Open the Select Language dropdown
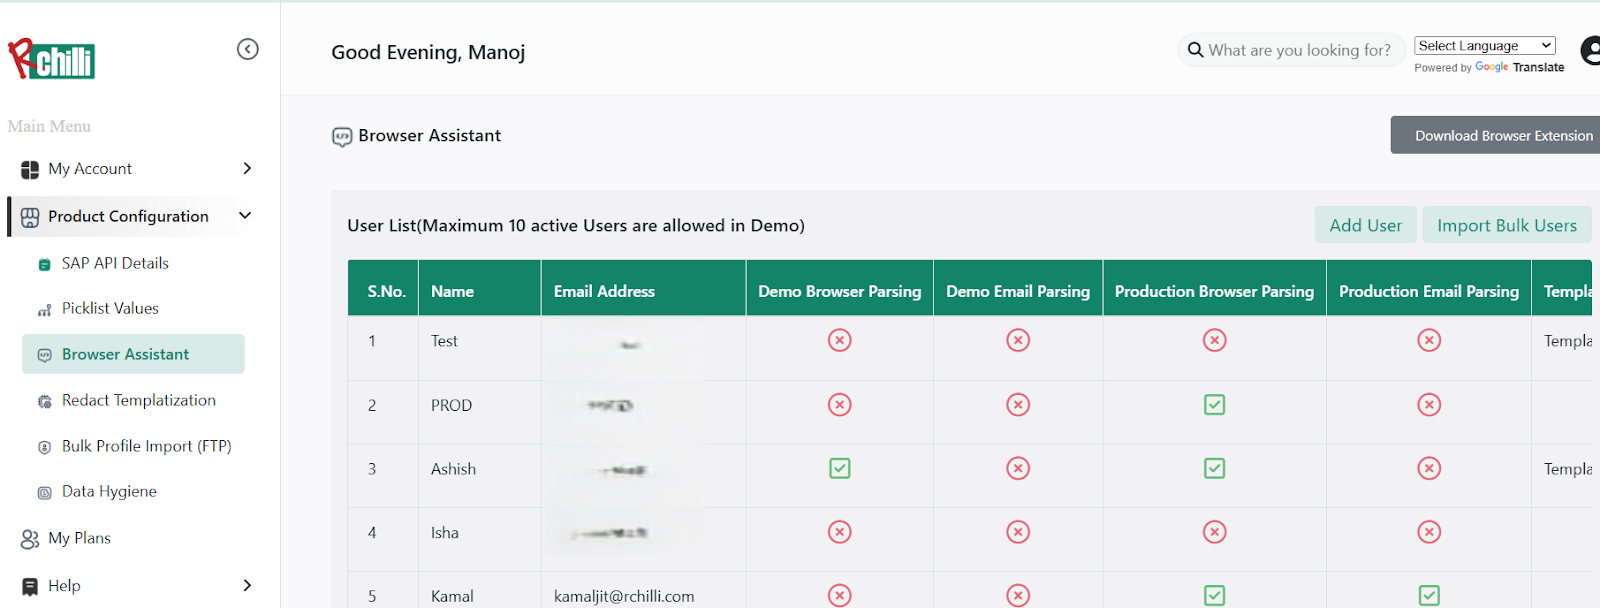 [x=1484, y=46]
